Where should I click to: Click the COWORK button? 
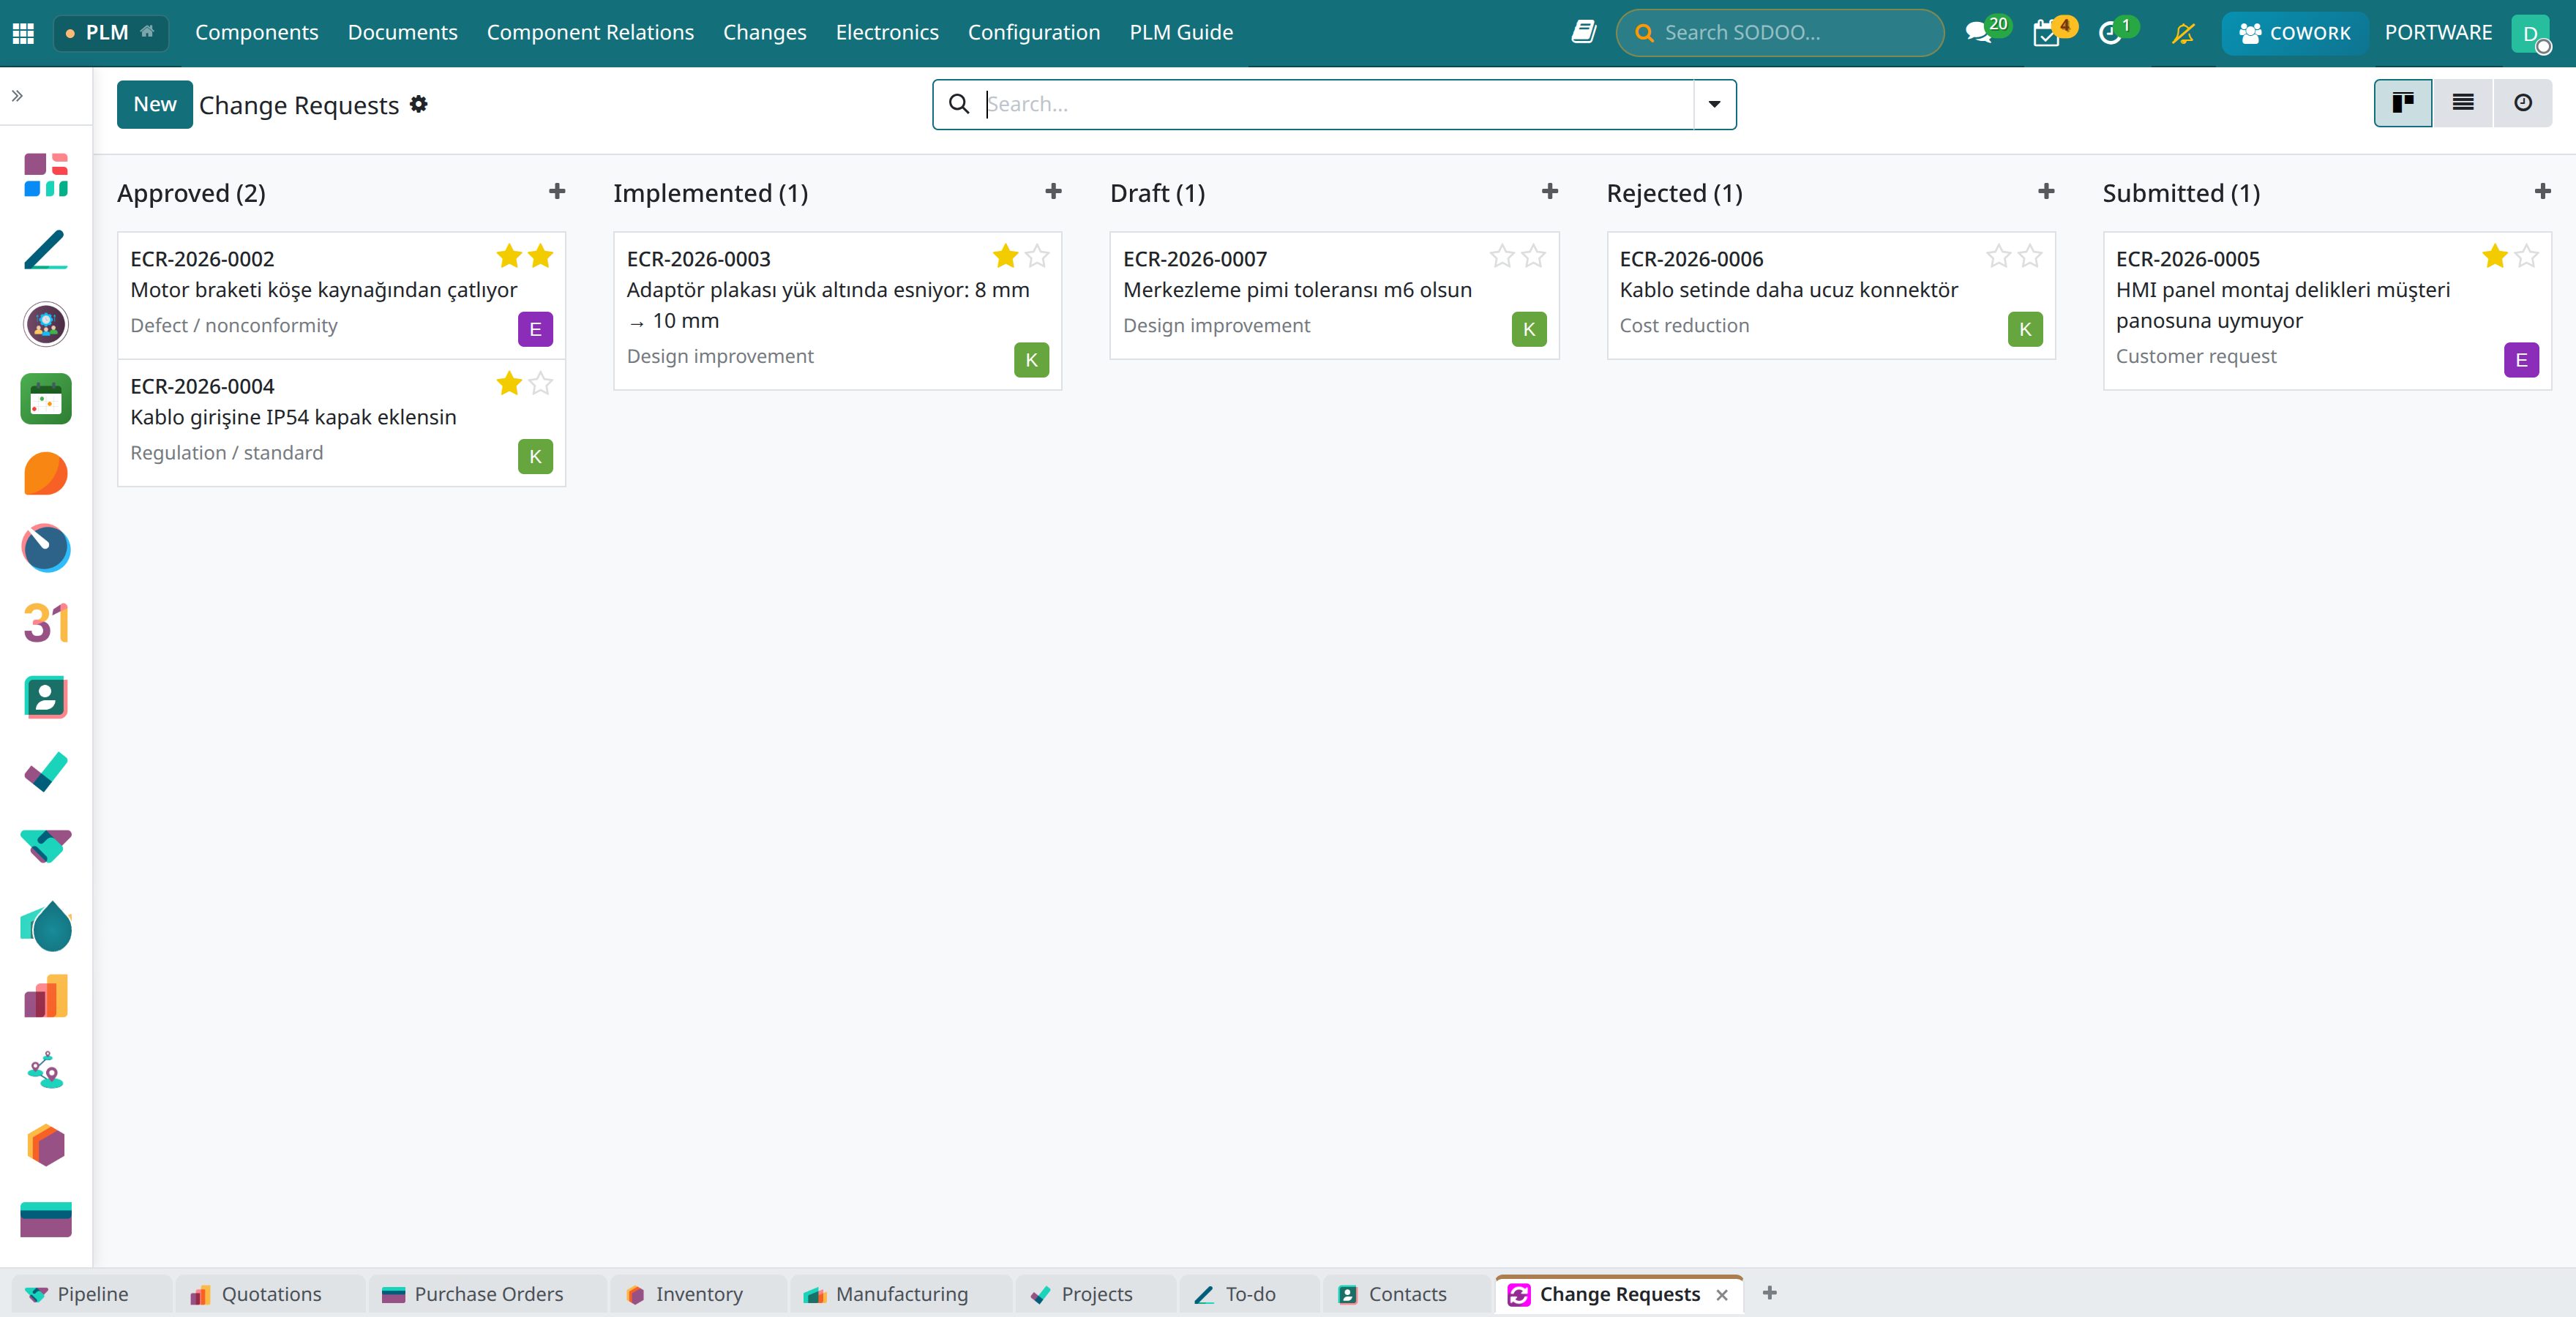[2294, 33]
